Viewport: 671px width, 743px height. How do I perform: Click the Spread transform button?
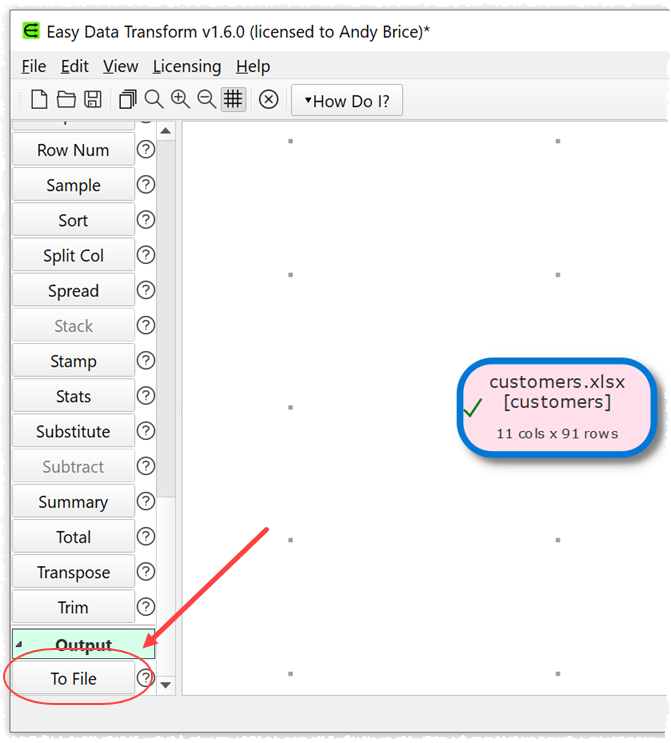click(73, 290)
